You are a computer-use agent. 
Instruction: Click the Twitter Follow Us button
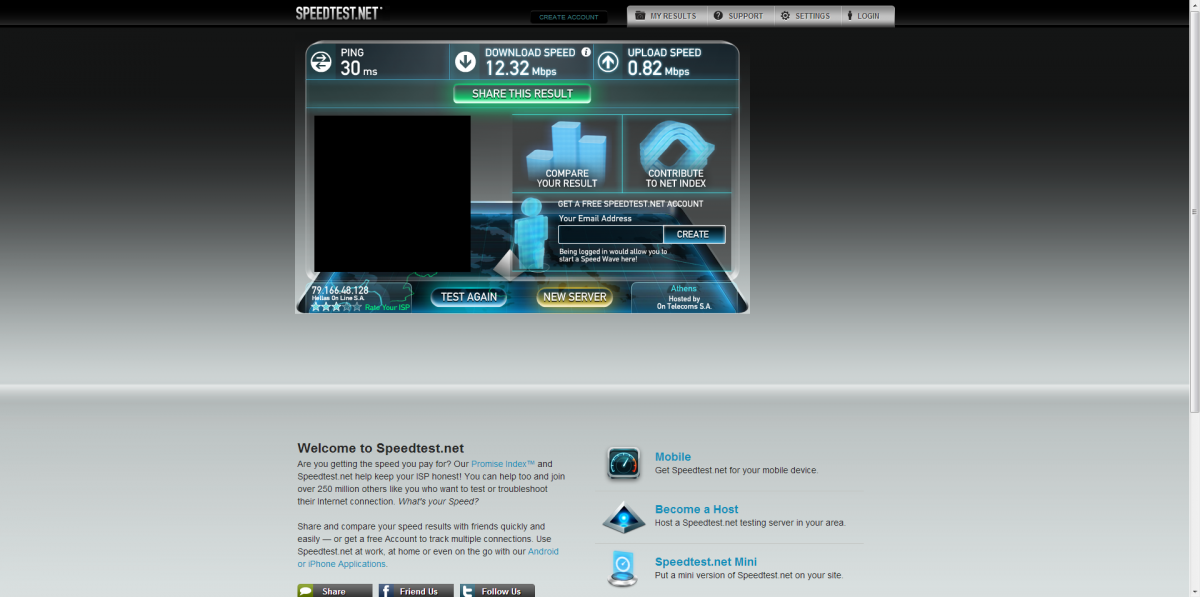pyautogui.click(x=497, y=591)
